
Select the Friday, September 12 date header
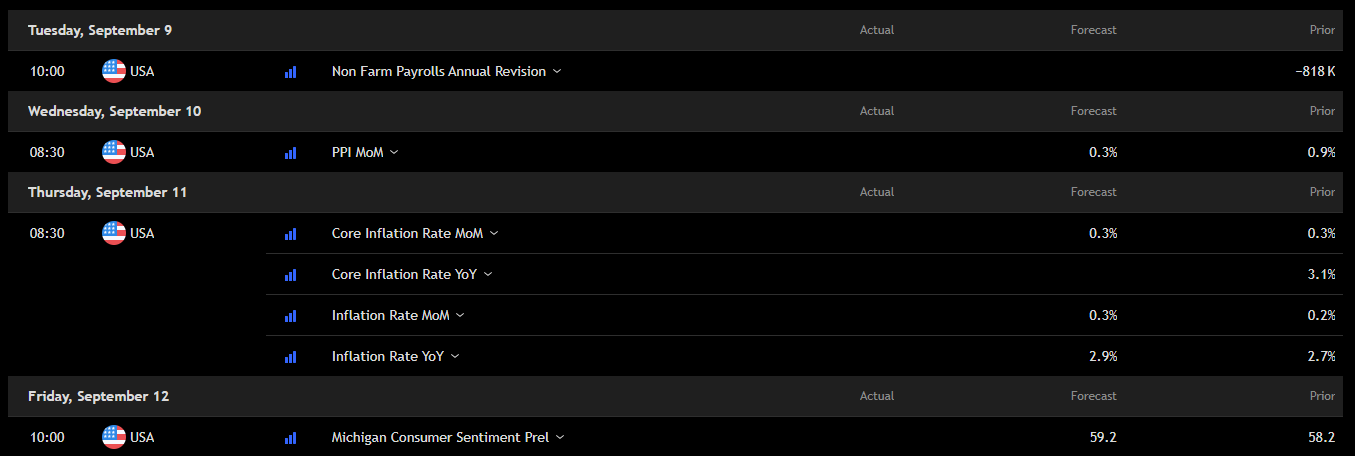[x=98, y=396]
